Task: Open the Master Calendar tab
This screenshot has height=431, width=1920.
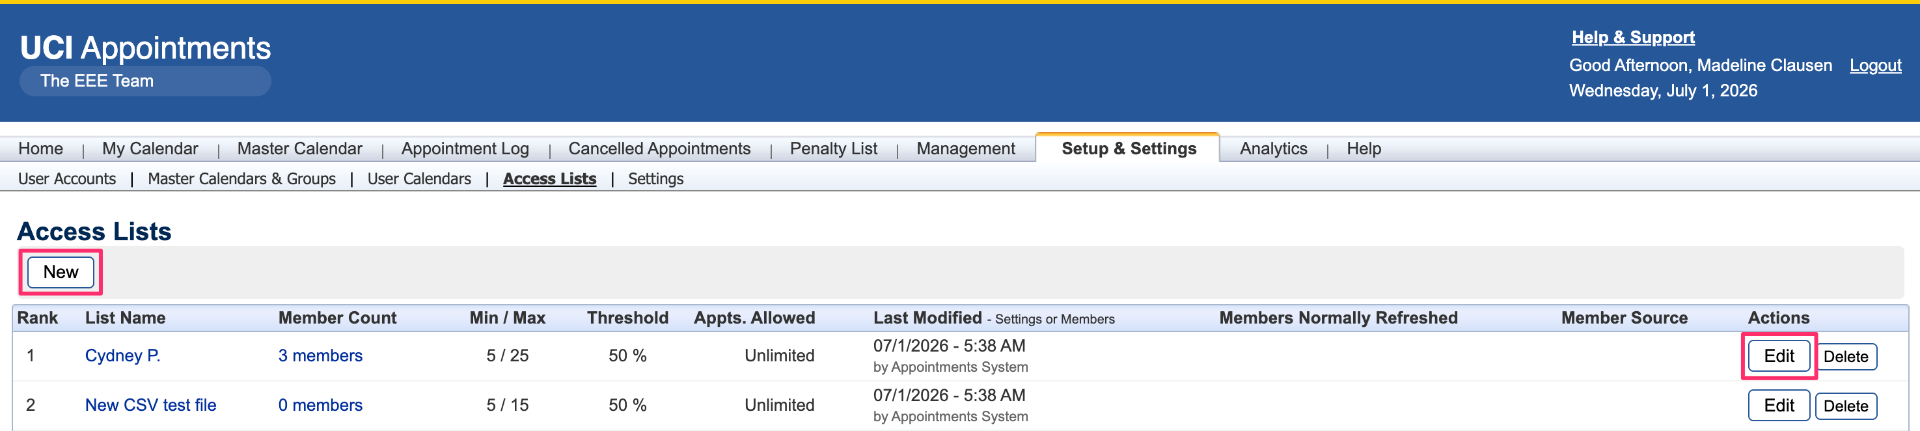Action: point(300,148)
